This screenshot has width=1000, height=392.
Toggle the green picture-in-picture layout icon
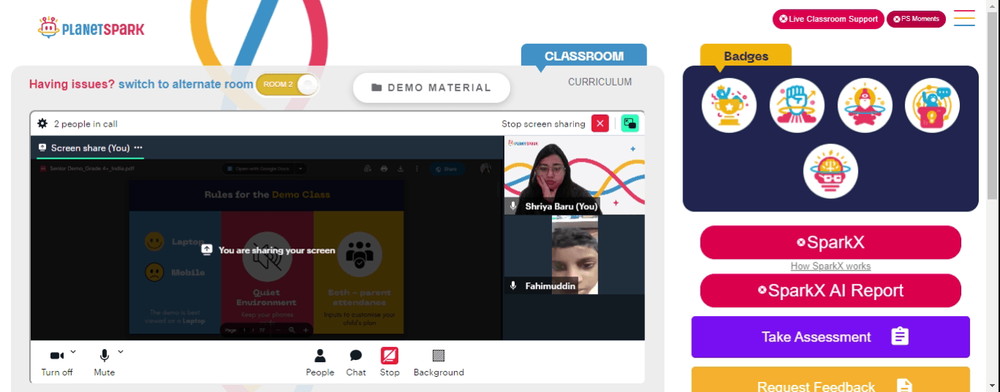pos(630,124)
